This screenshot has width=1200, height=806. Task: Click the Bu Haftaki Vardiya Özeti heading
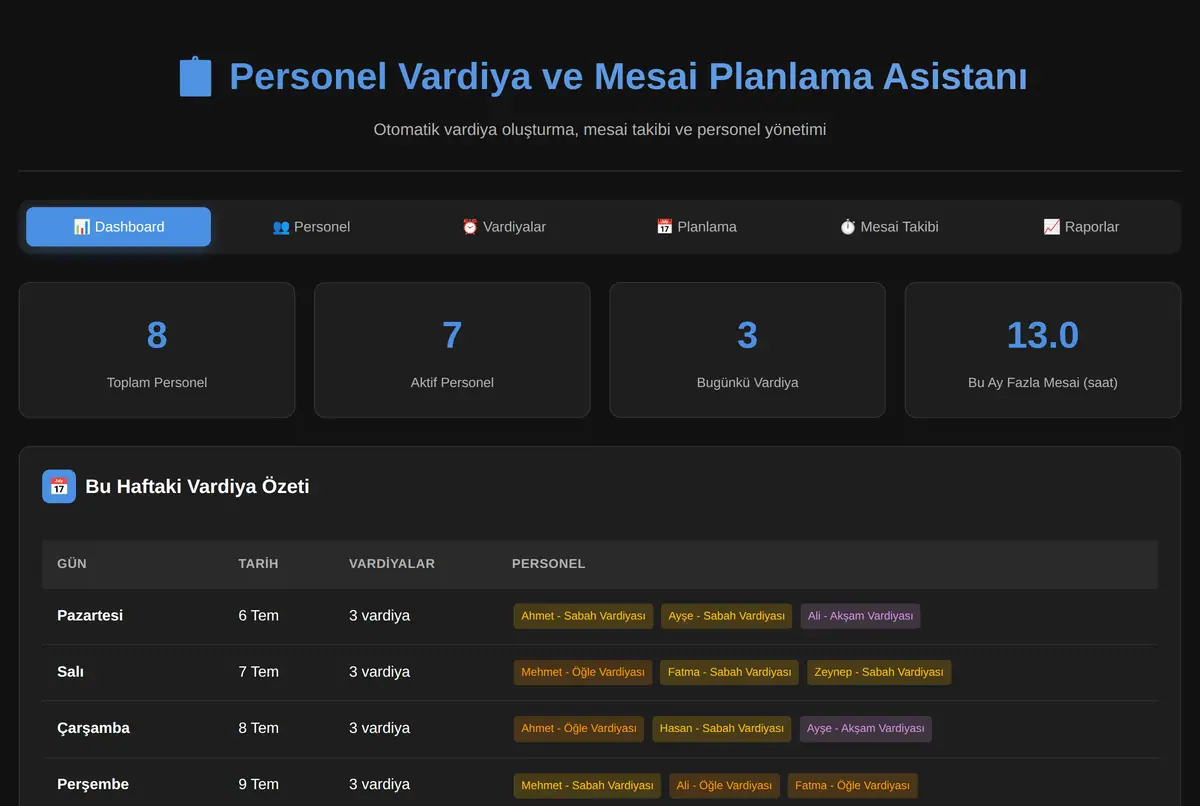tap(198, 487)
